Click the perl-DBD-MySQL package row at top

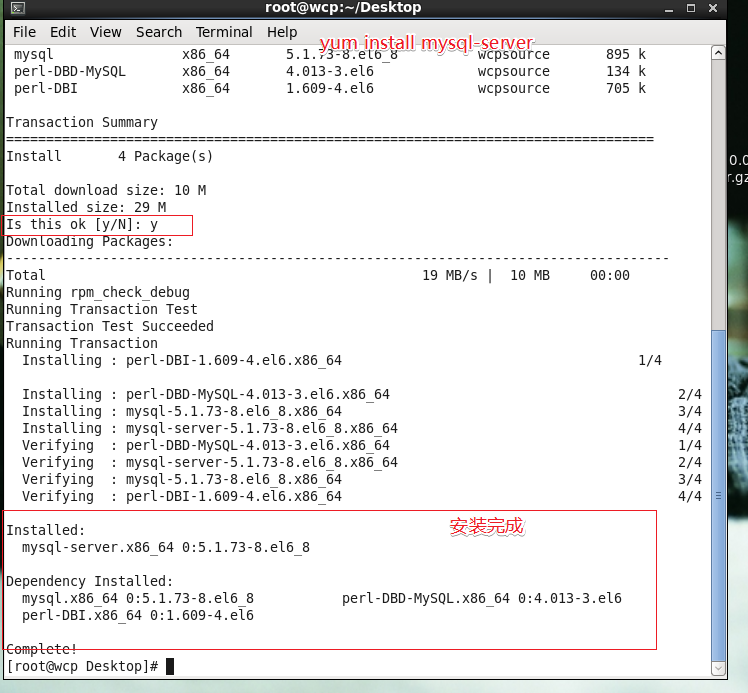(330, 72)
